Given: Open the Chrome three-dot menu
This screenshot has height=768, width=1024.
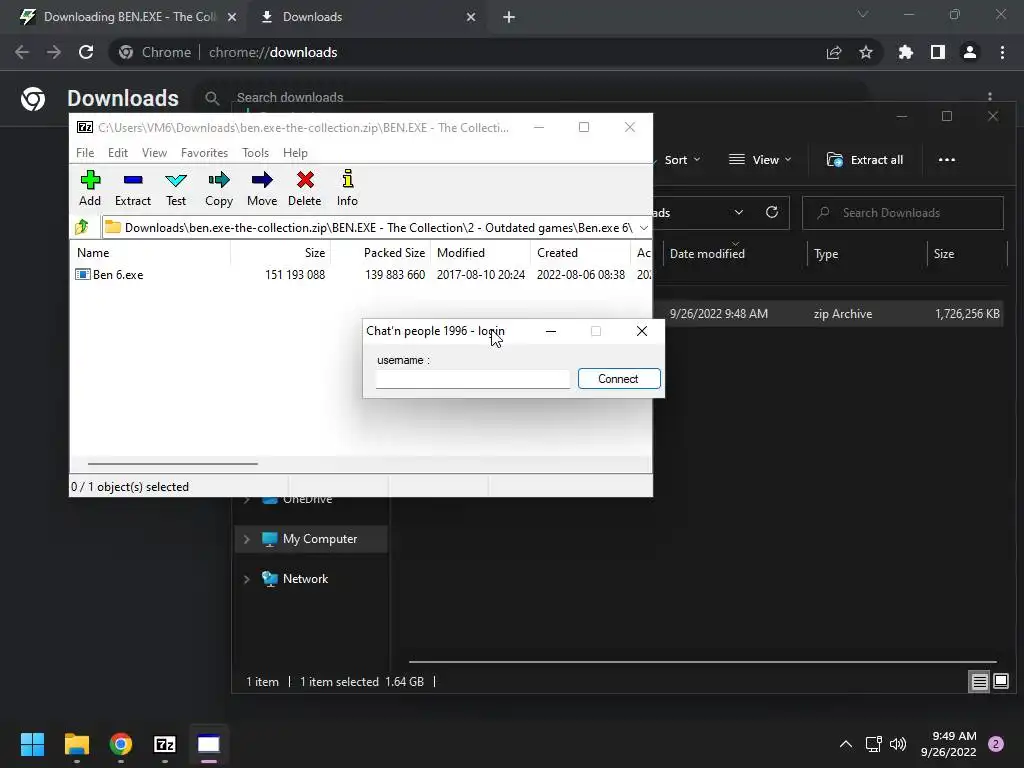Looking at the screenshot, I should 1002,52.
